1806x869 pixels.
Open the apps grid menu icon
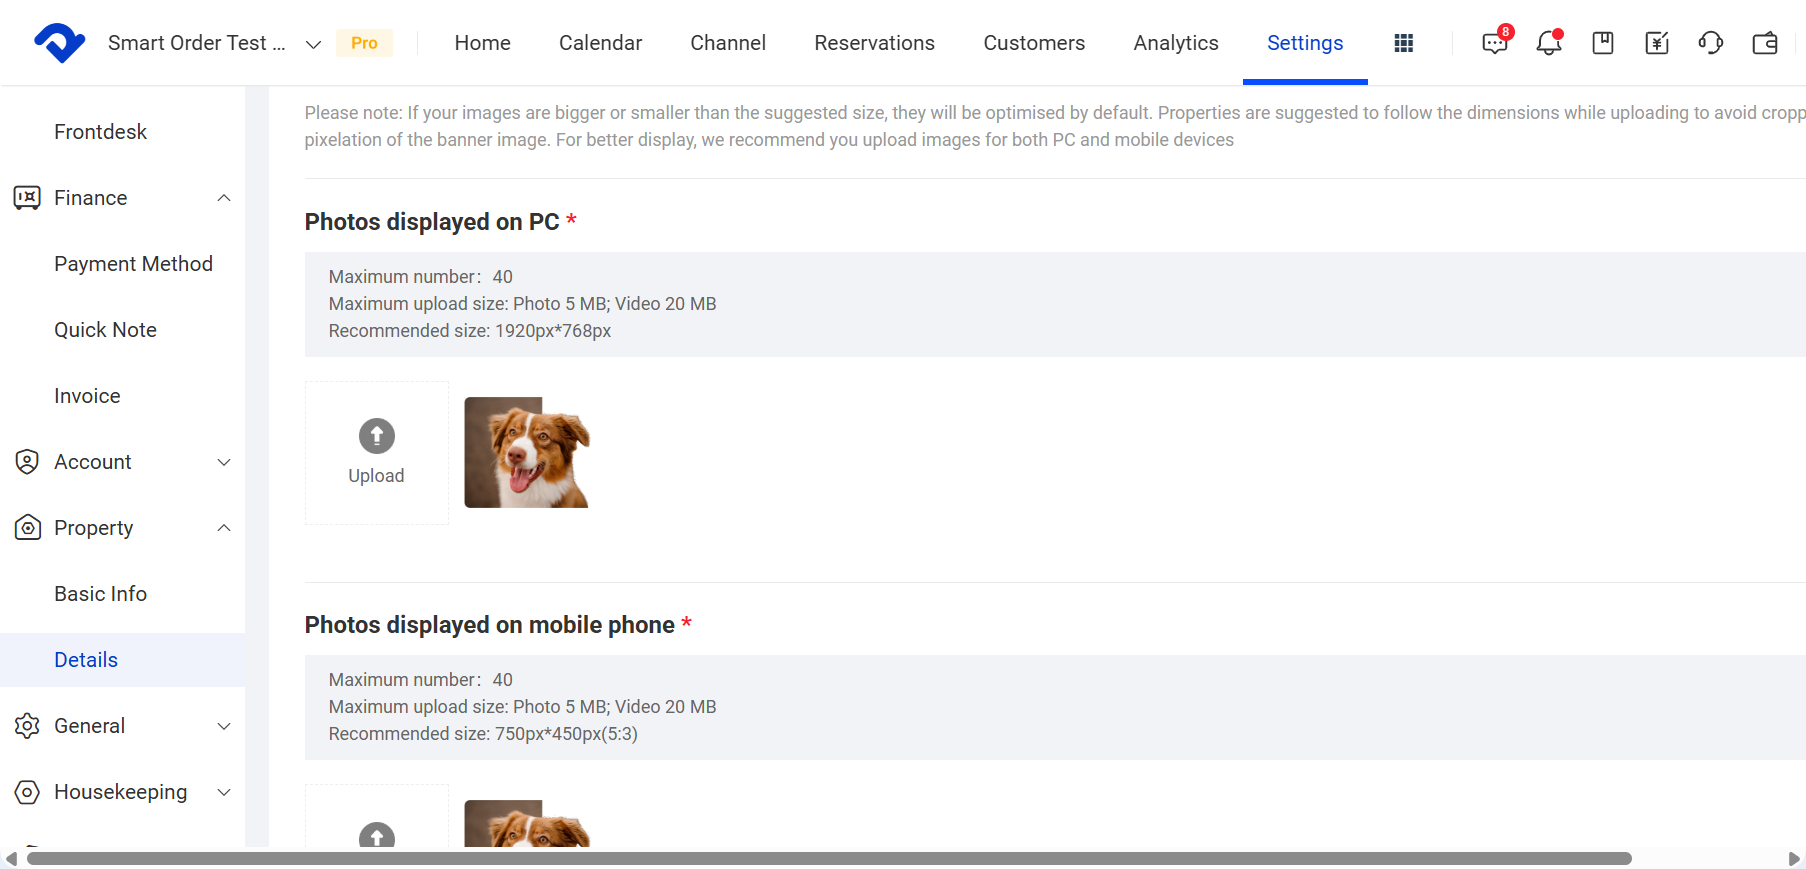(1404, 43)
